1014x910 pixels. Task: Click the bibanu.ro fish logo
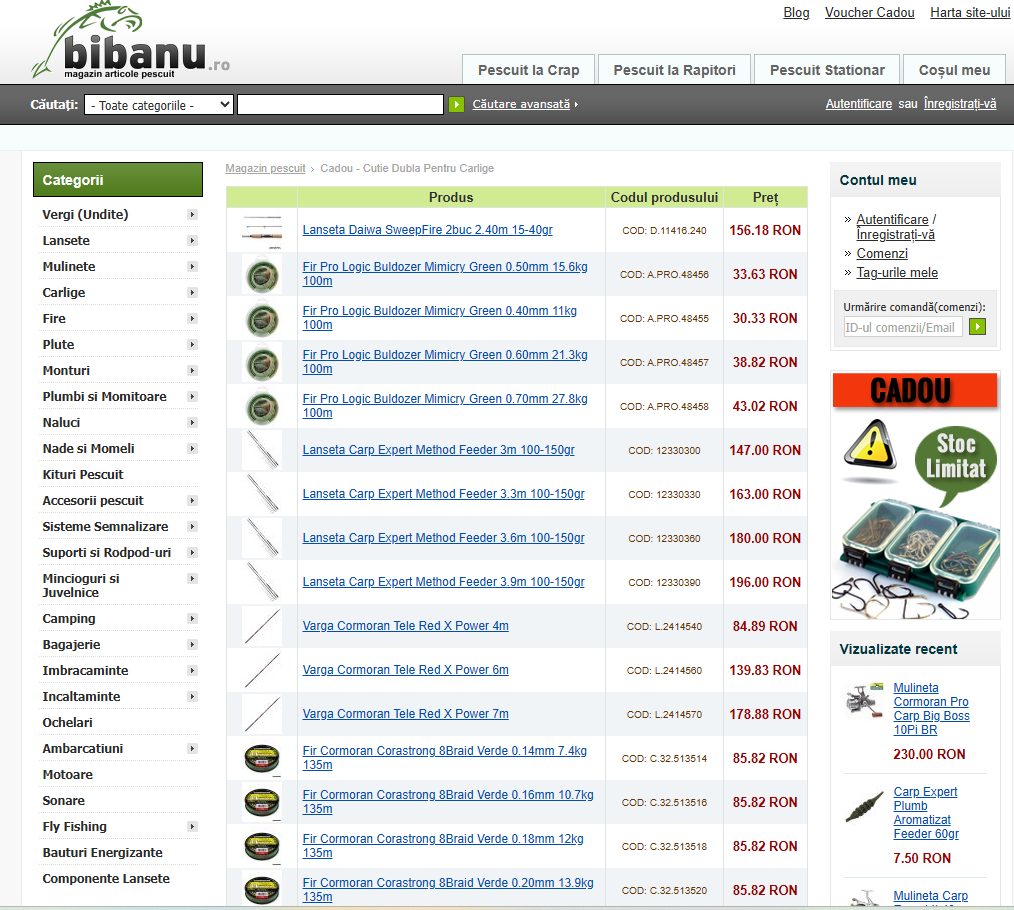[130, 40]
